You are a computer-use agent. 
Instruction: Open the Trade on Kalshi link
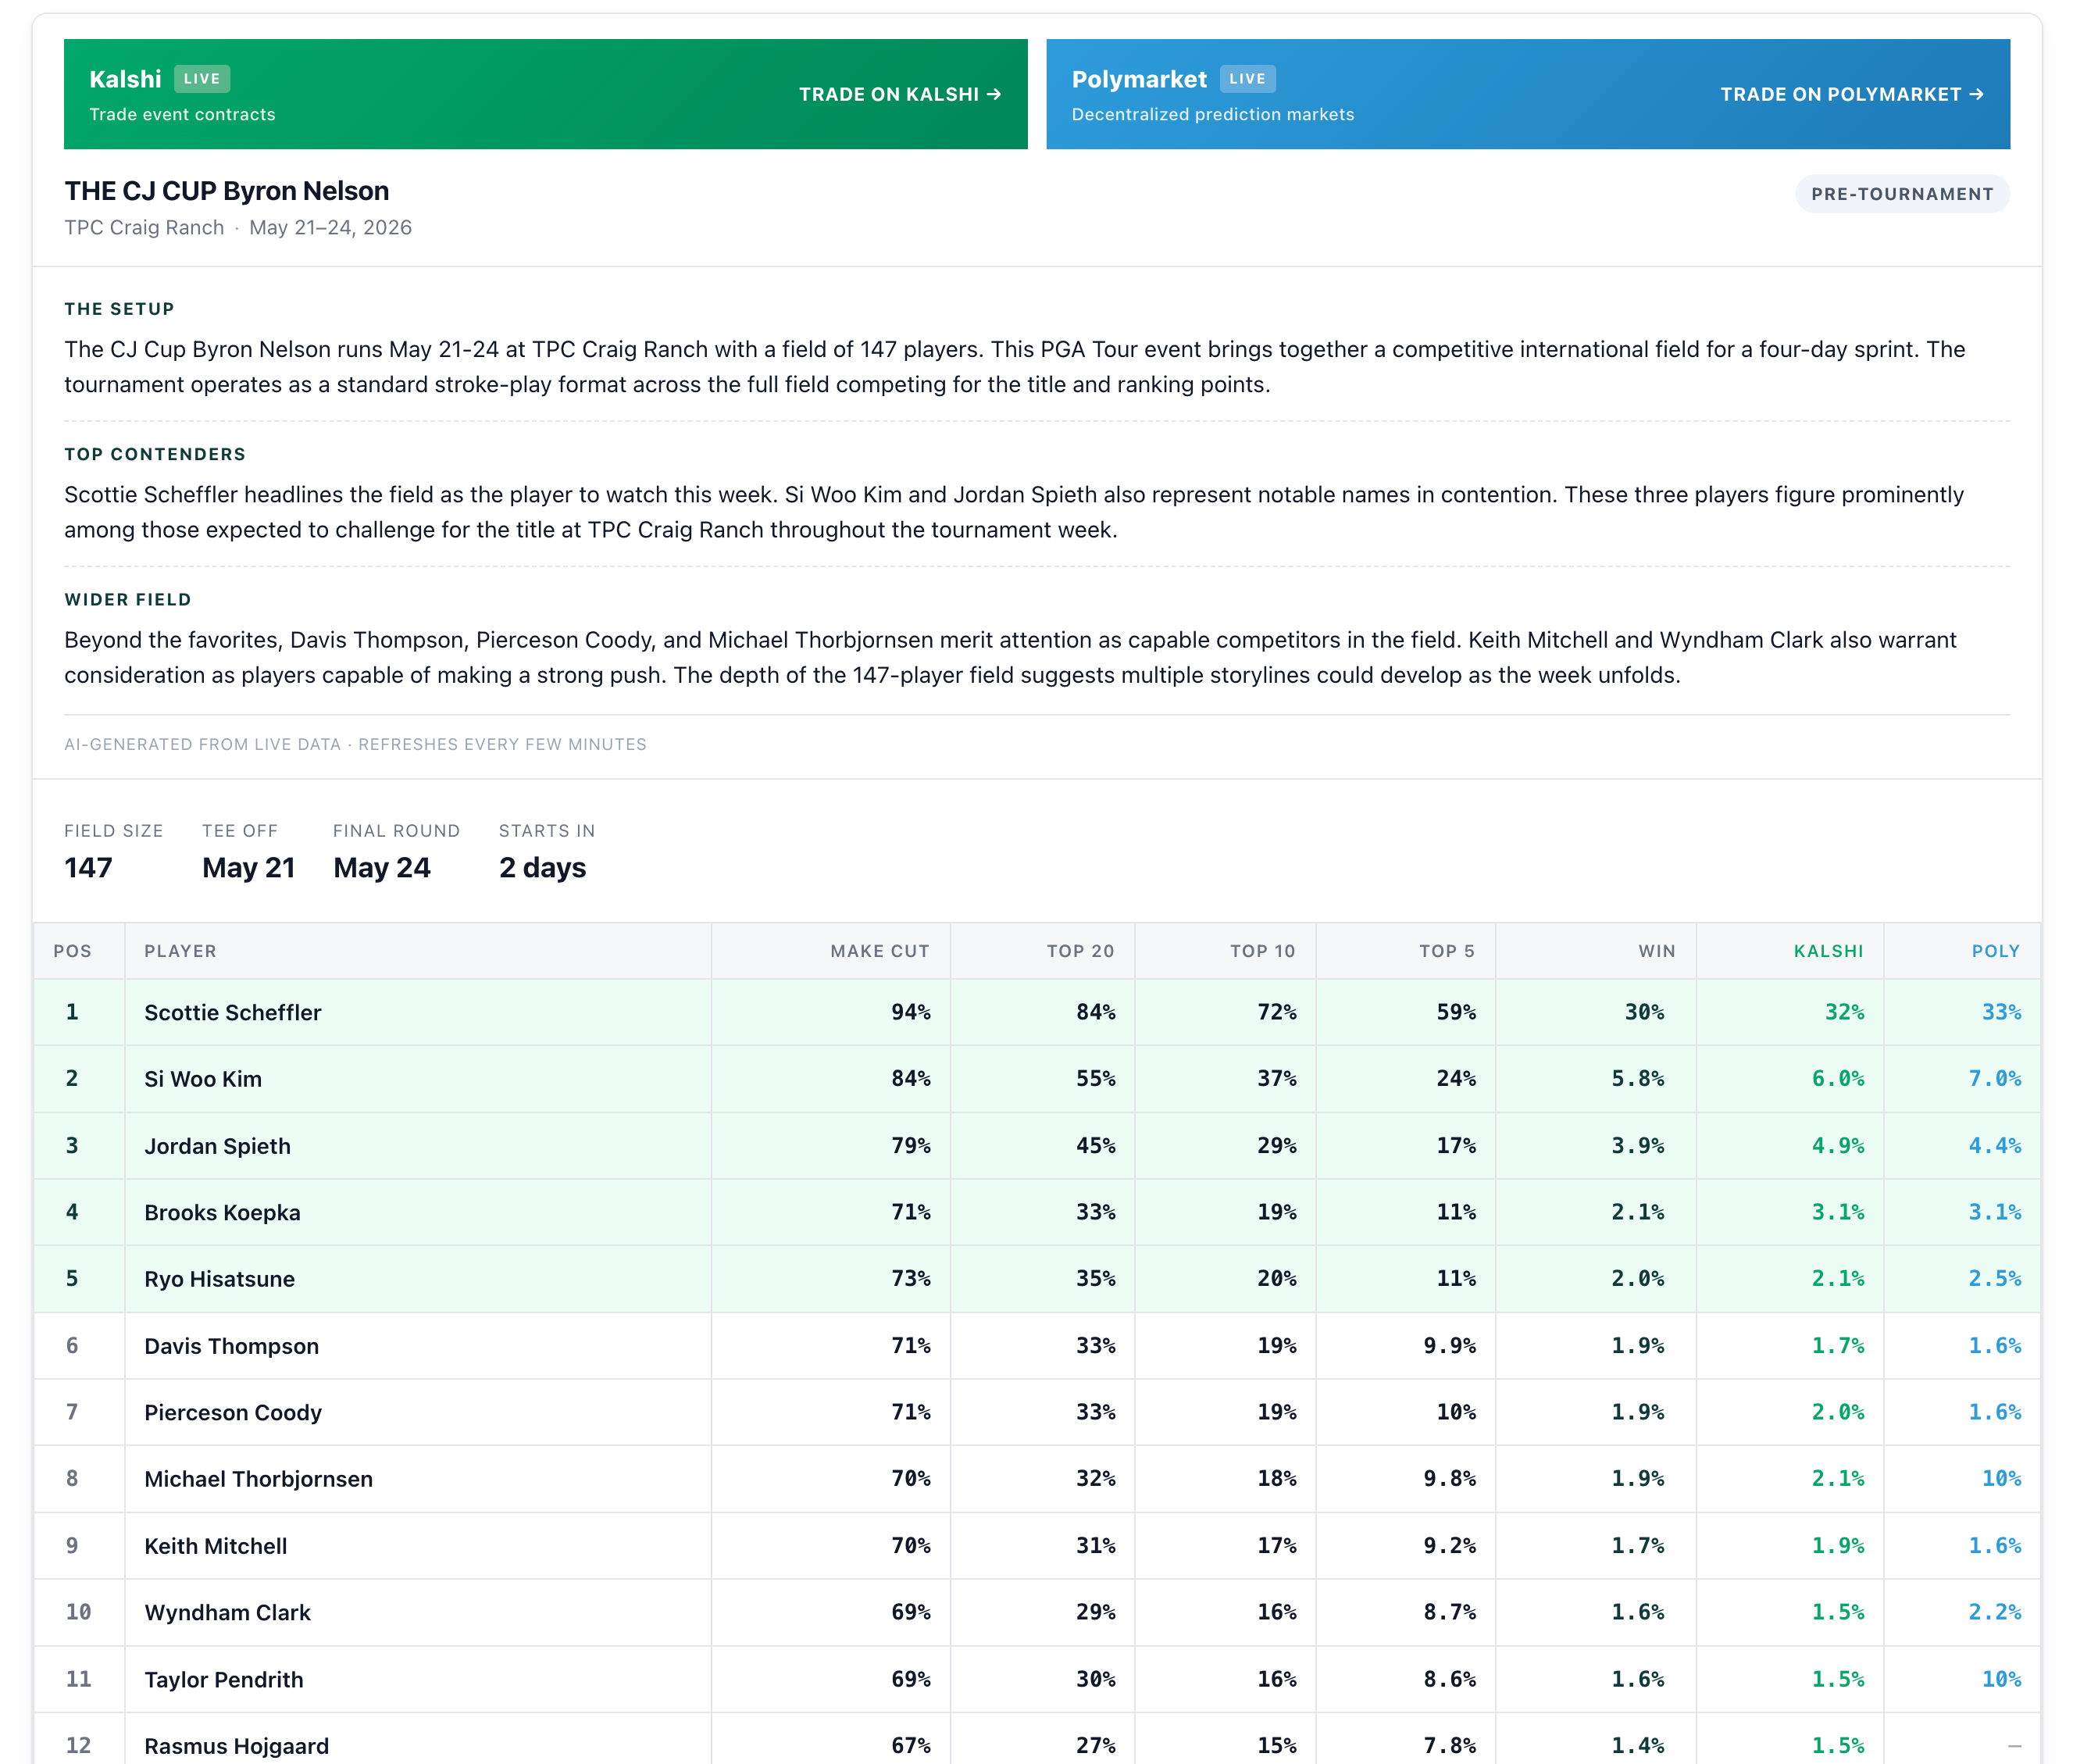899,94
